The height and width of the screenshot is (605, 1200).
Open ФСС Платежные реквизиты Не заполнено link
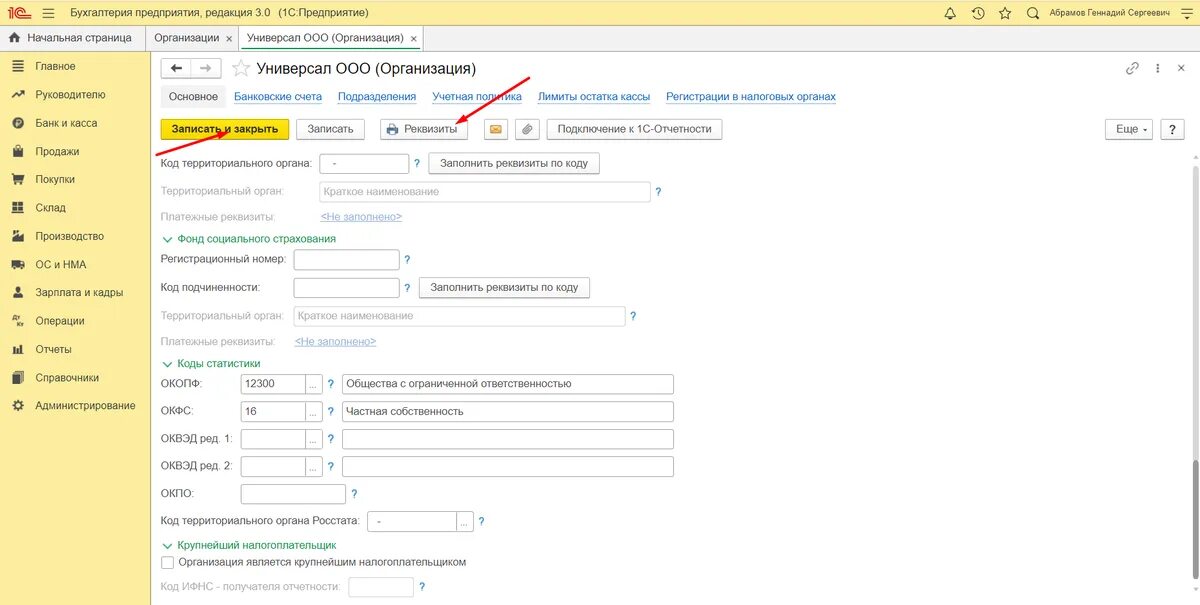point(335,342)
